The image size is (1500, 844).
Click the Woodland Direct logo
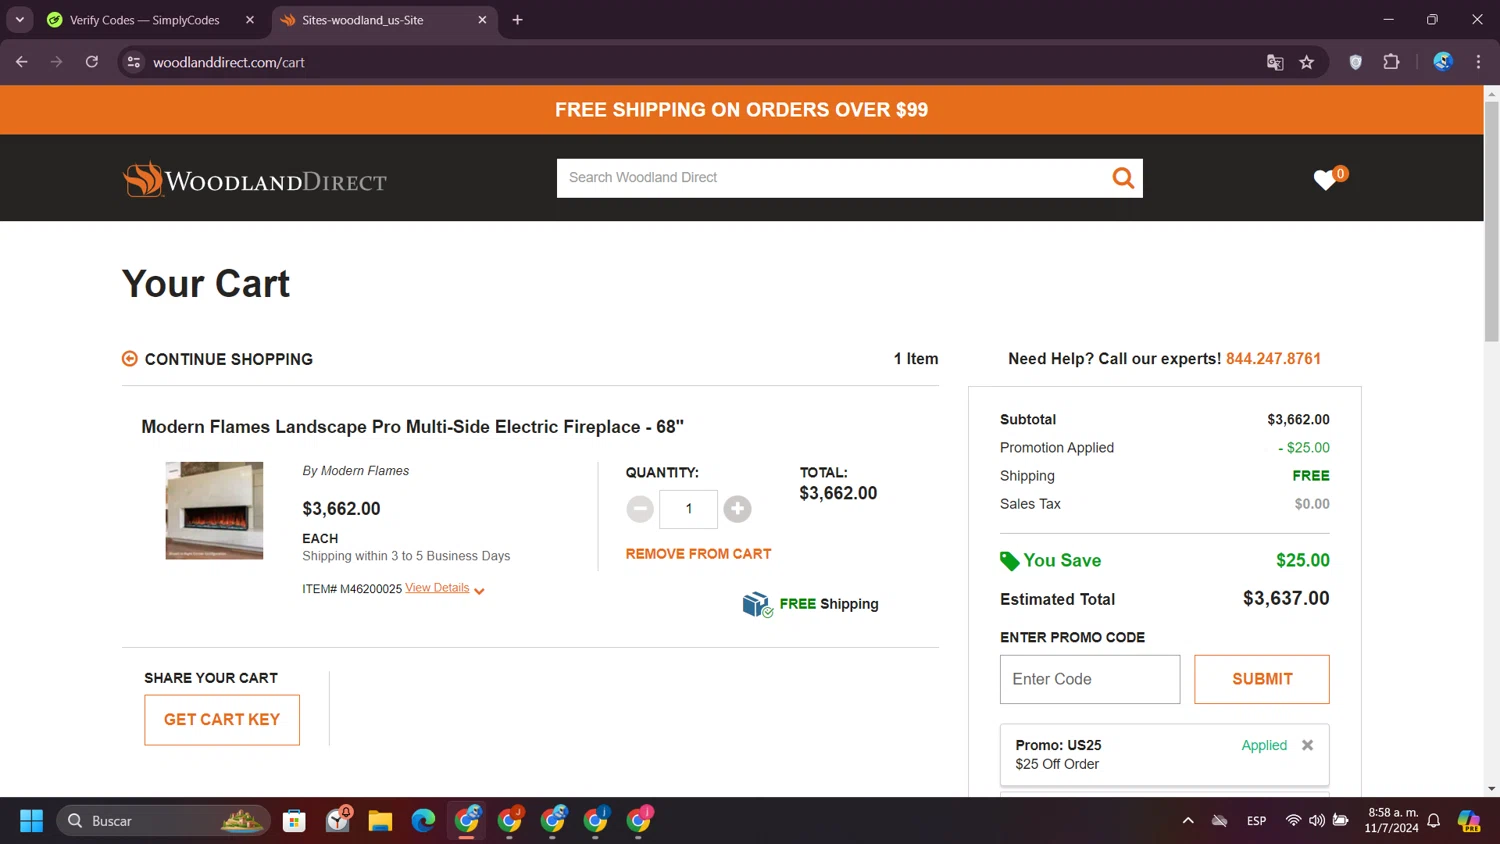pyautogui.click(x=254, y=180)
